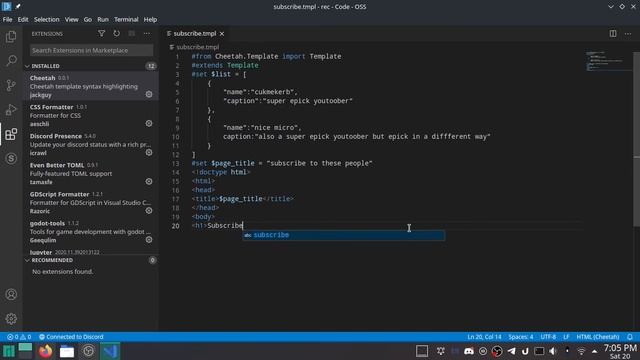Screen dimensions: 640x360
Task: Open manage gear for Even Better TOML
Action: point(149,181)
